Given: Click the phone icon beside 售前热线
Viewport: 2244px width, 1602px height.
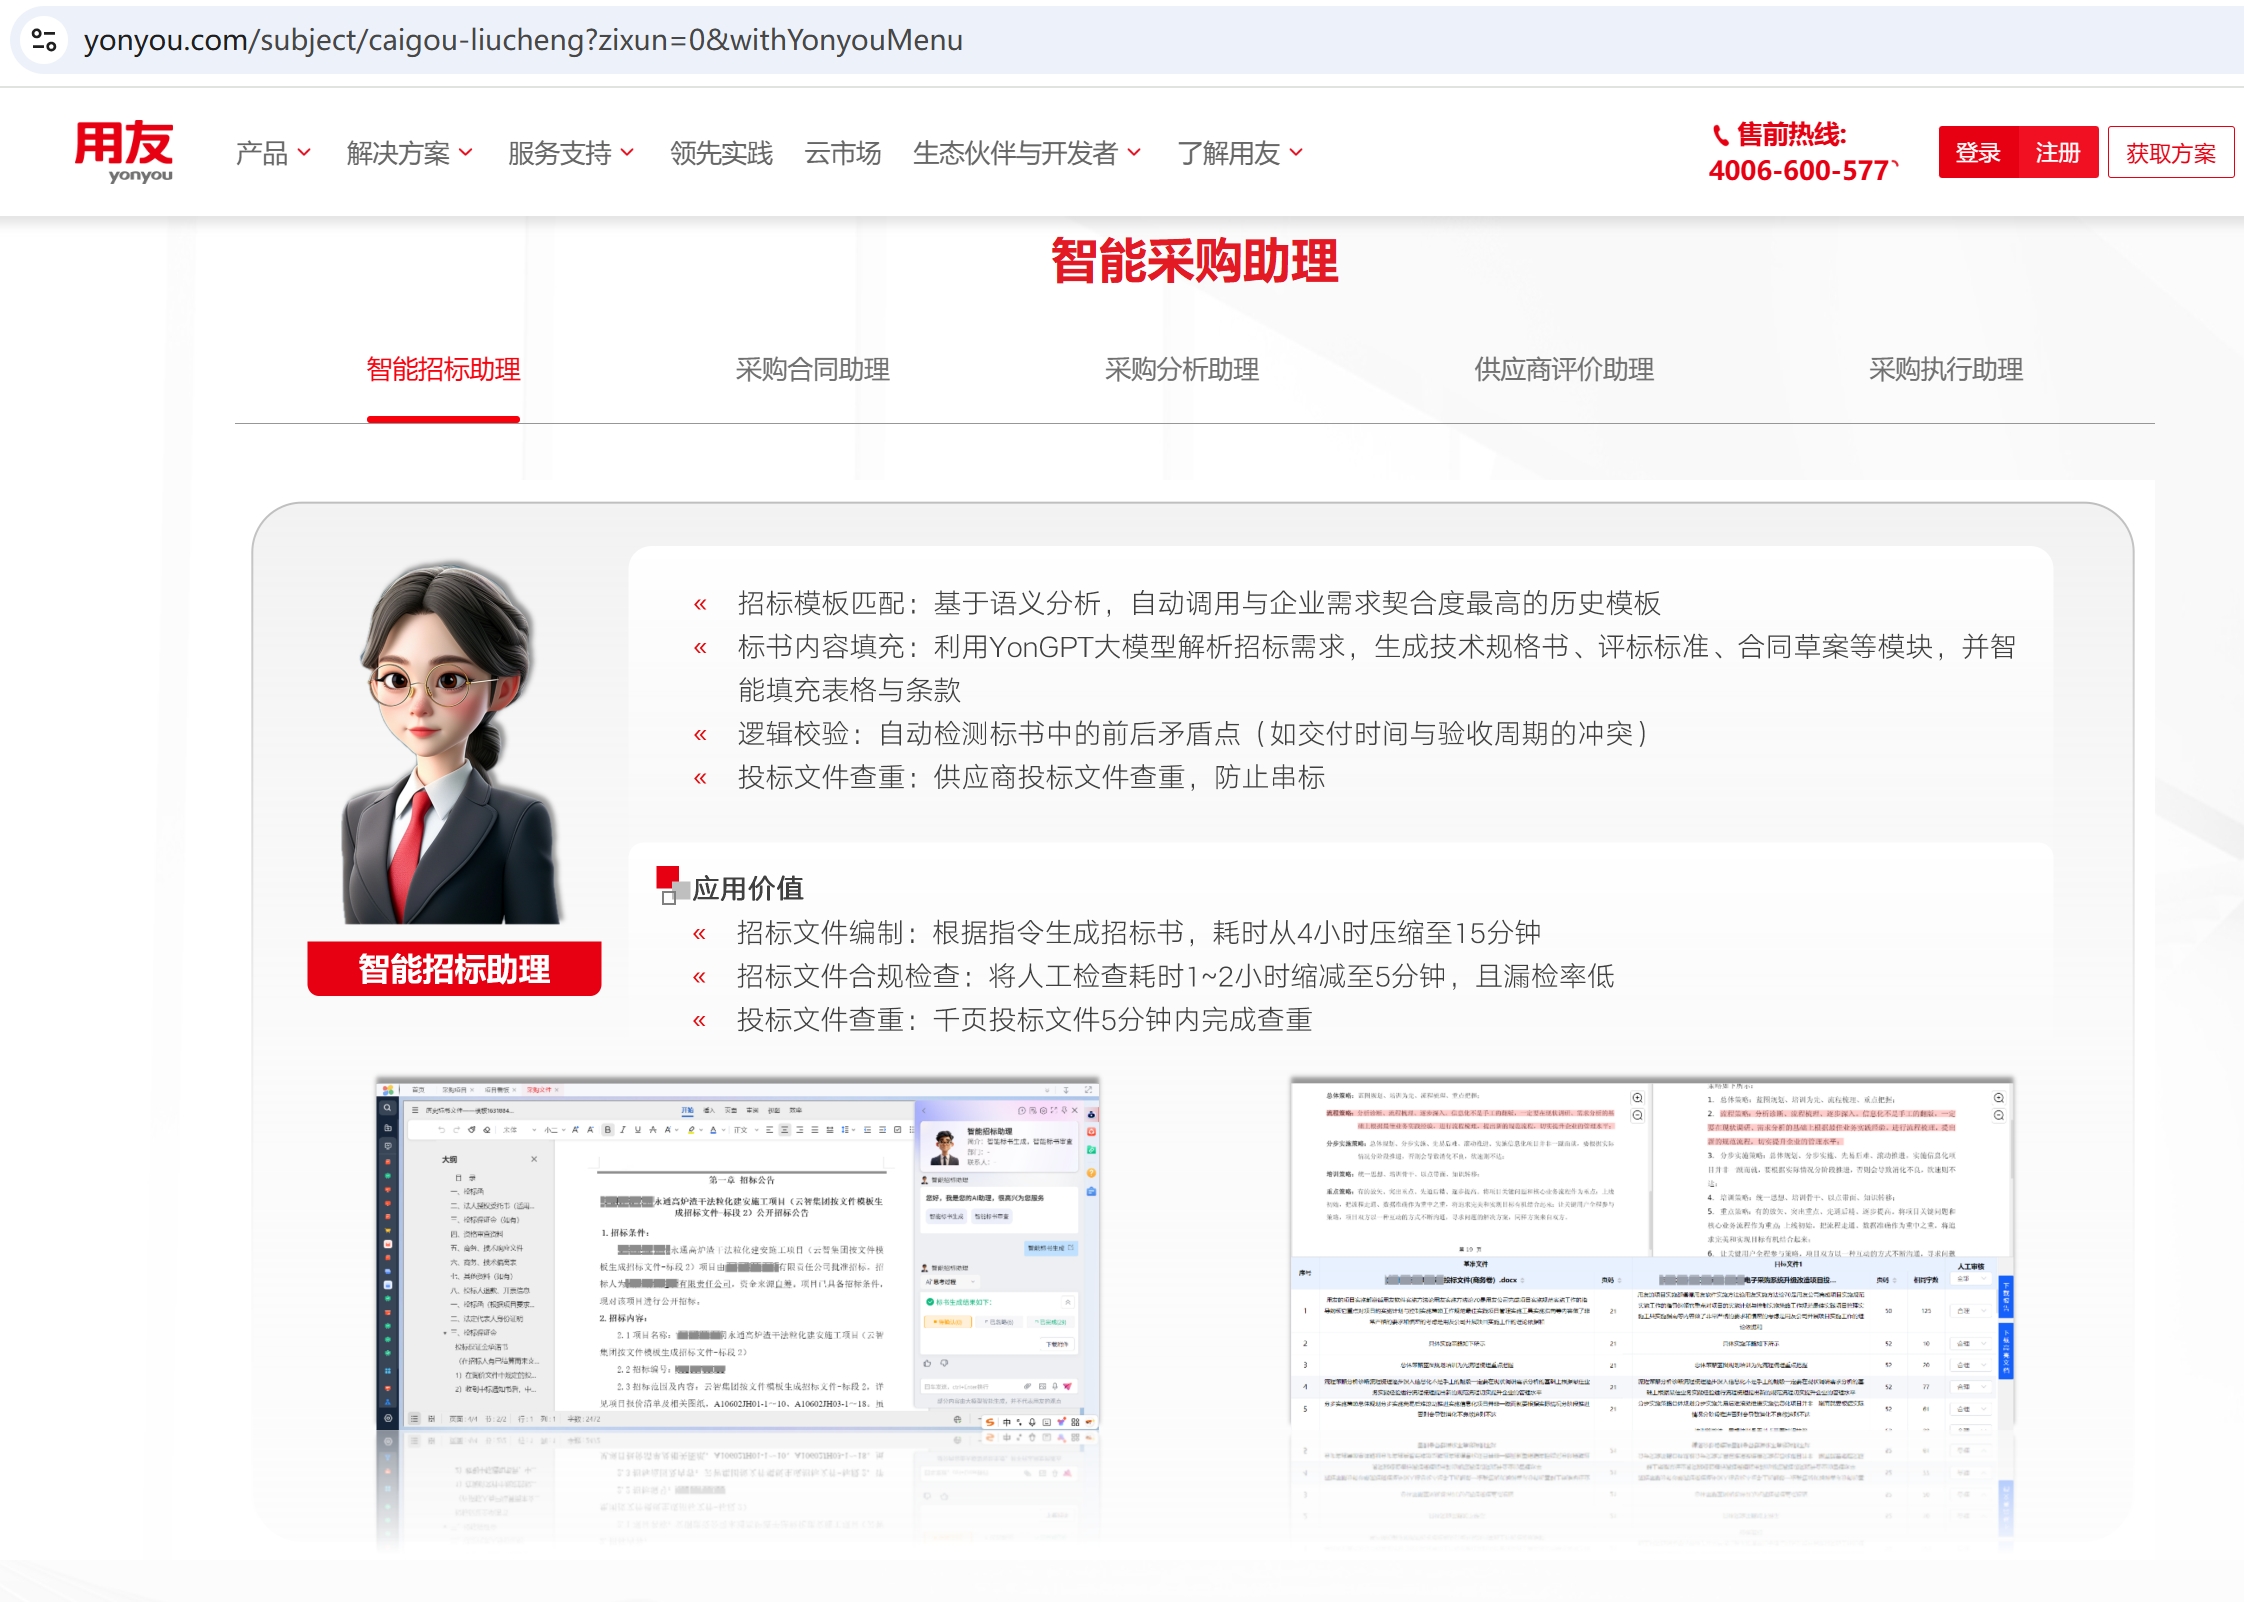Looking at the screenshot, I should click(x=1720, y=135).
